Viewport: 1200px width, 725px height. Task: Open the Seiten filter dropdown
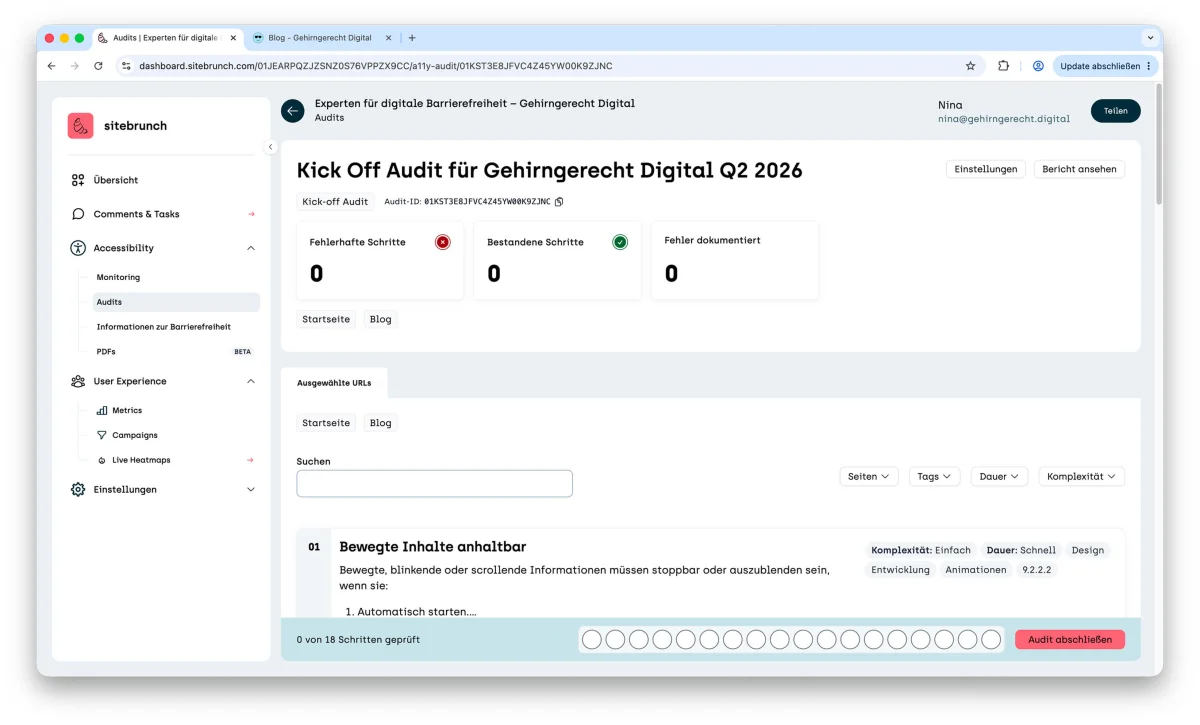click(x=869, y=477)
